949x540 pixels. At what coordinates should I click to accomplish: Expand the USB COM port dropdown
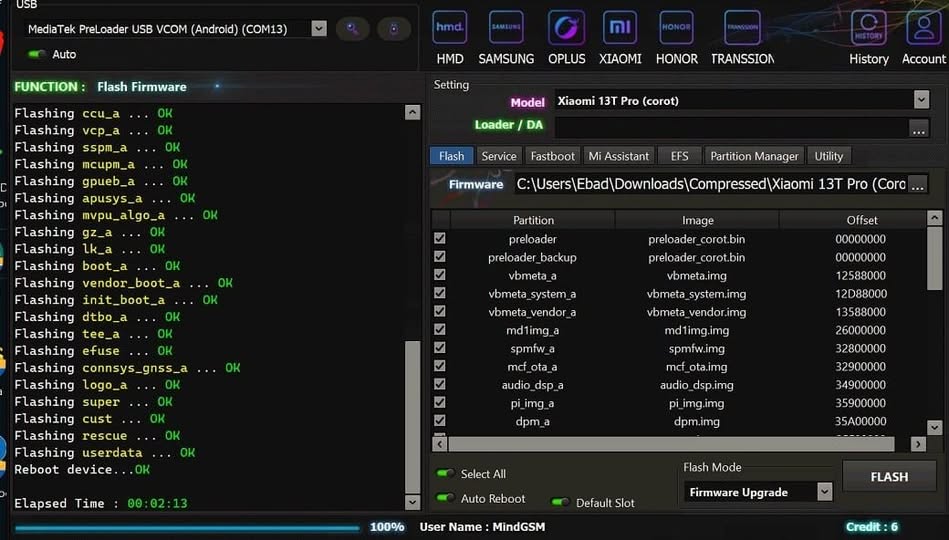(x=318, y=29)
